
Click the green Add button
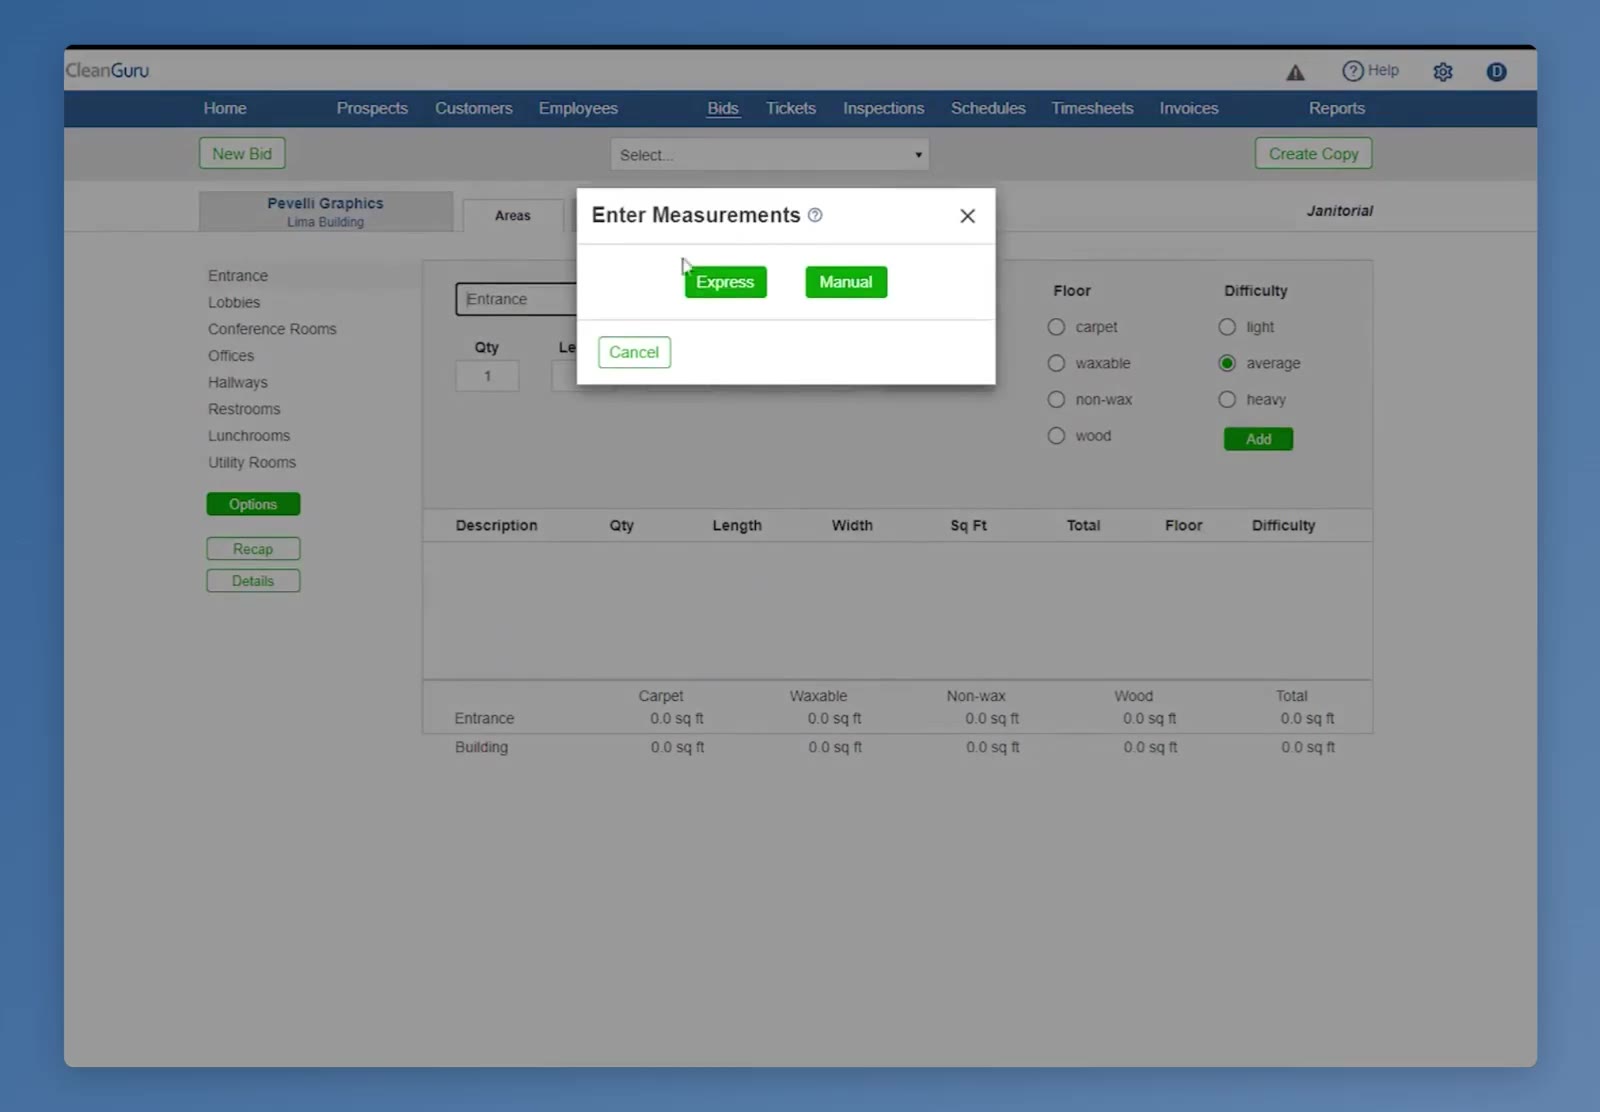coord(1258,439)
